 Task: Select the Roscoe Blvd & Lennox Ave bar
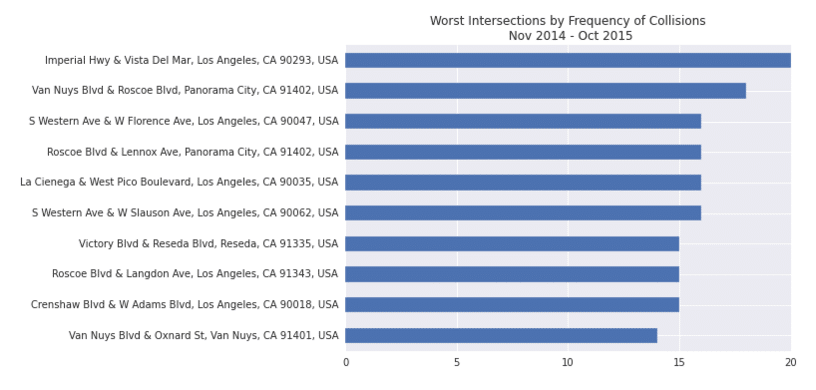(523, 152)
